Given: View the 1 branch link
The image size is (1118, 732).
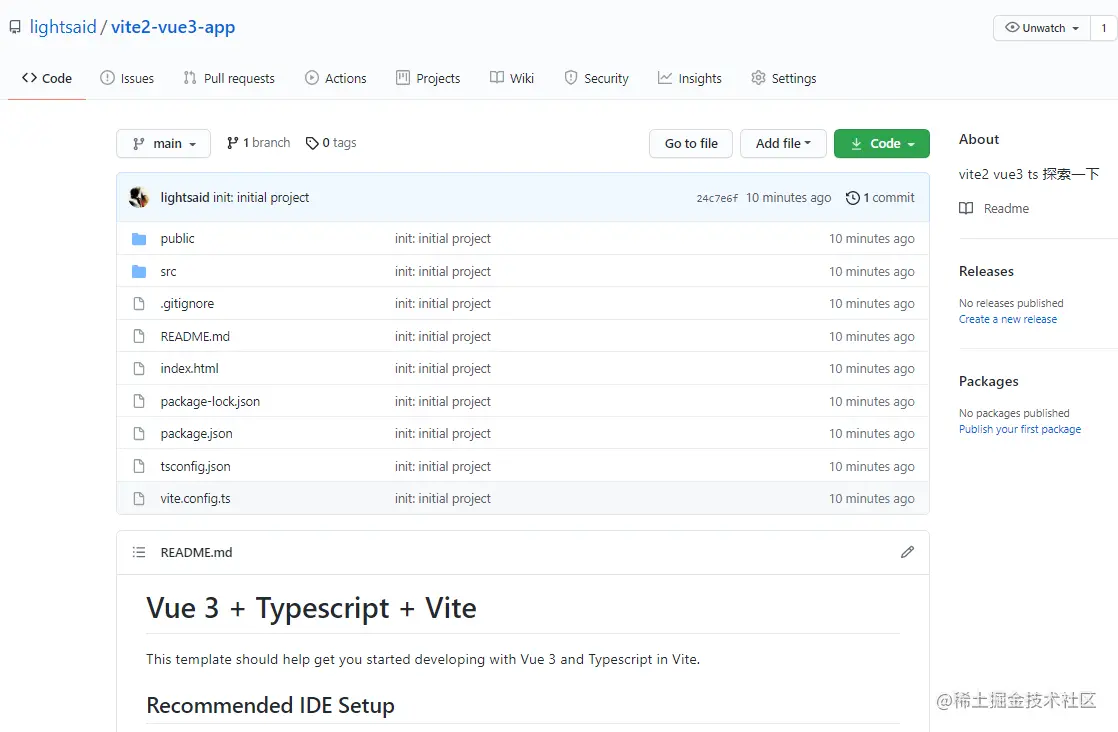Looking at the screenshot, I should click(258, 143).
